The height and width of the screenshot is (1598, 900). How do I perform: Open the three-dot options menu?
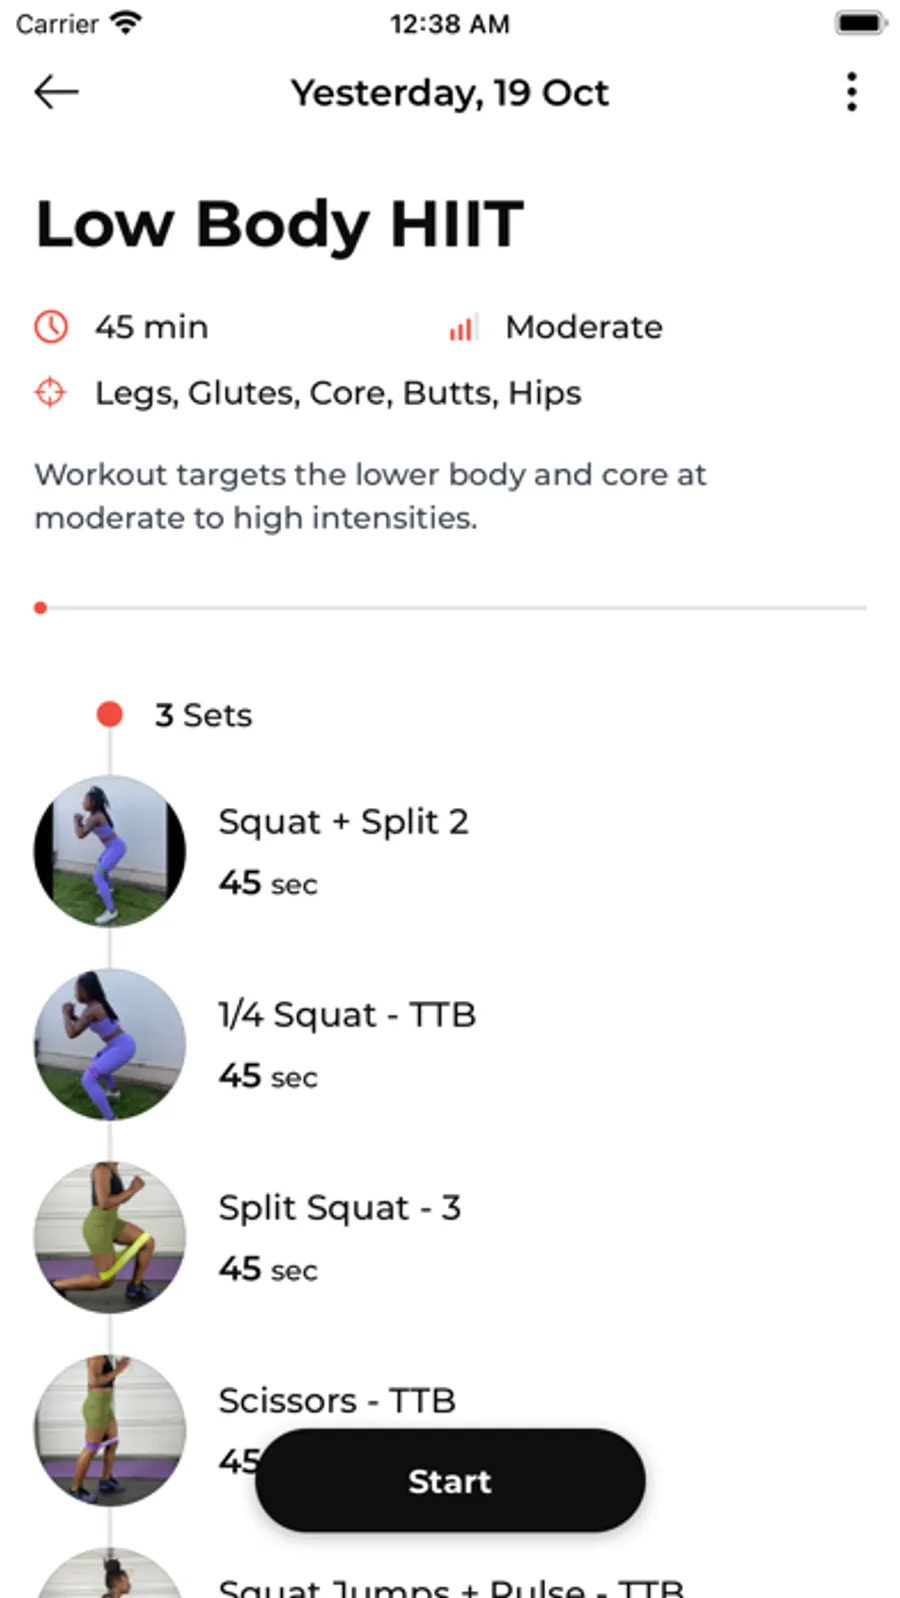click(x=851, y=92)
